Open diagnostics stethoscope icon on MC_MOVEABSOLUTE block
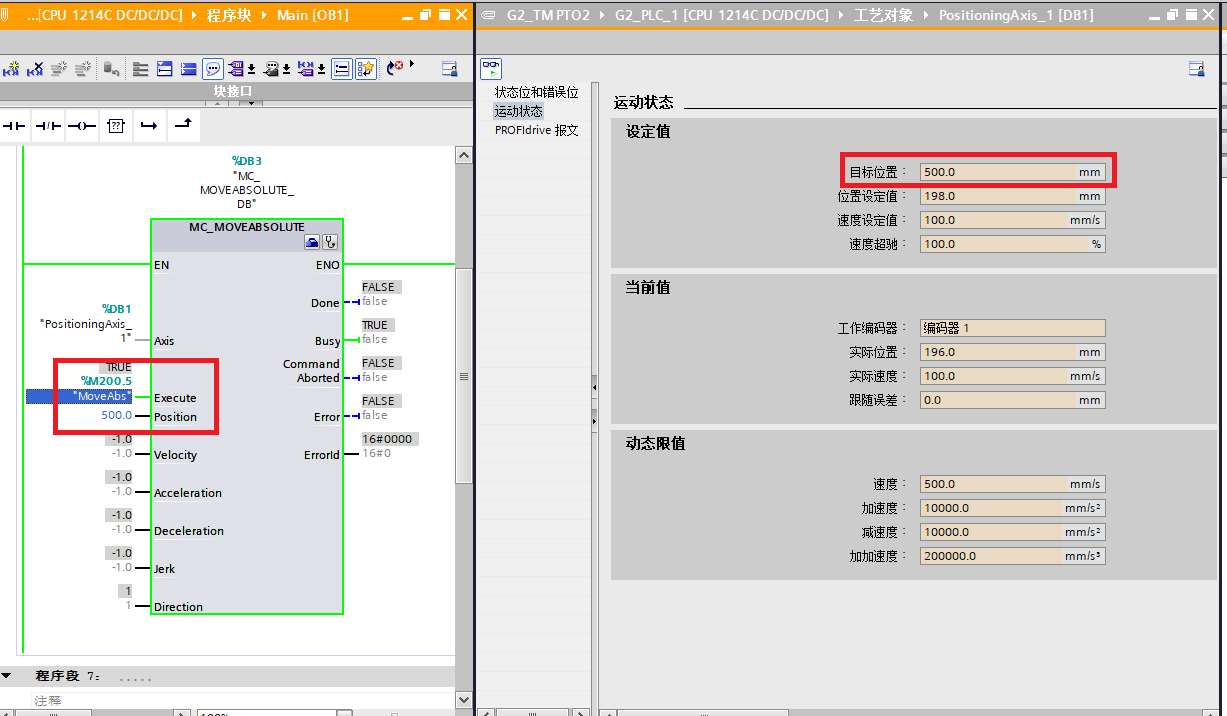Viewport: 1227px width, 716px height. click(329, 242)
